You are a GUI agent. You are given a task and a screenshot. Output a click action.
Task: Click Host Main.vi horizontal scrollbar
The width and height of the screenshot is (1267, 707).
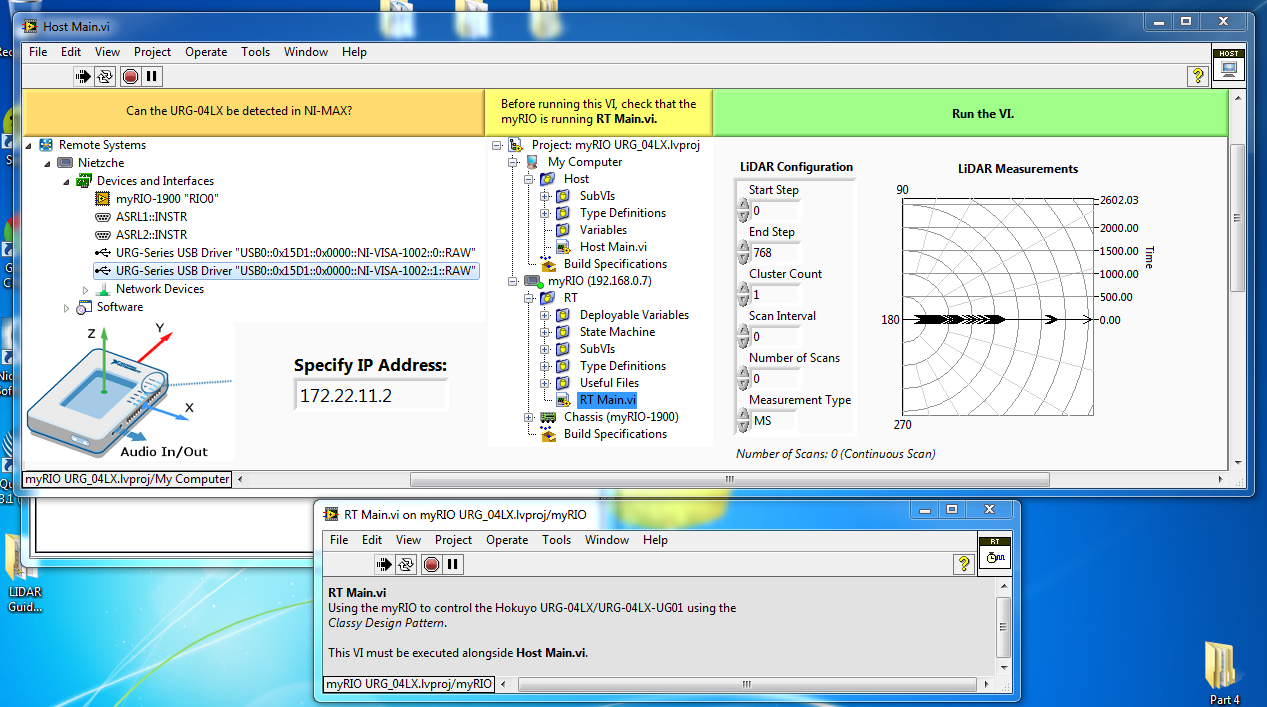tap(730, 479)
